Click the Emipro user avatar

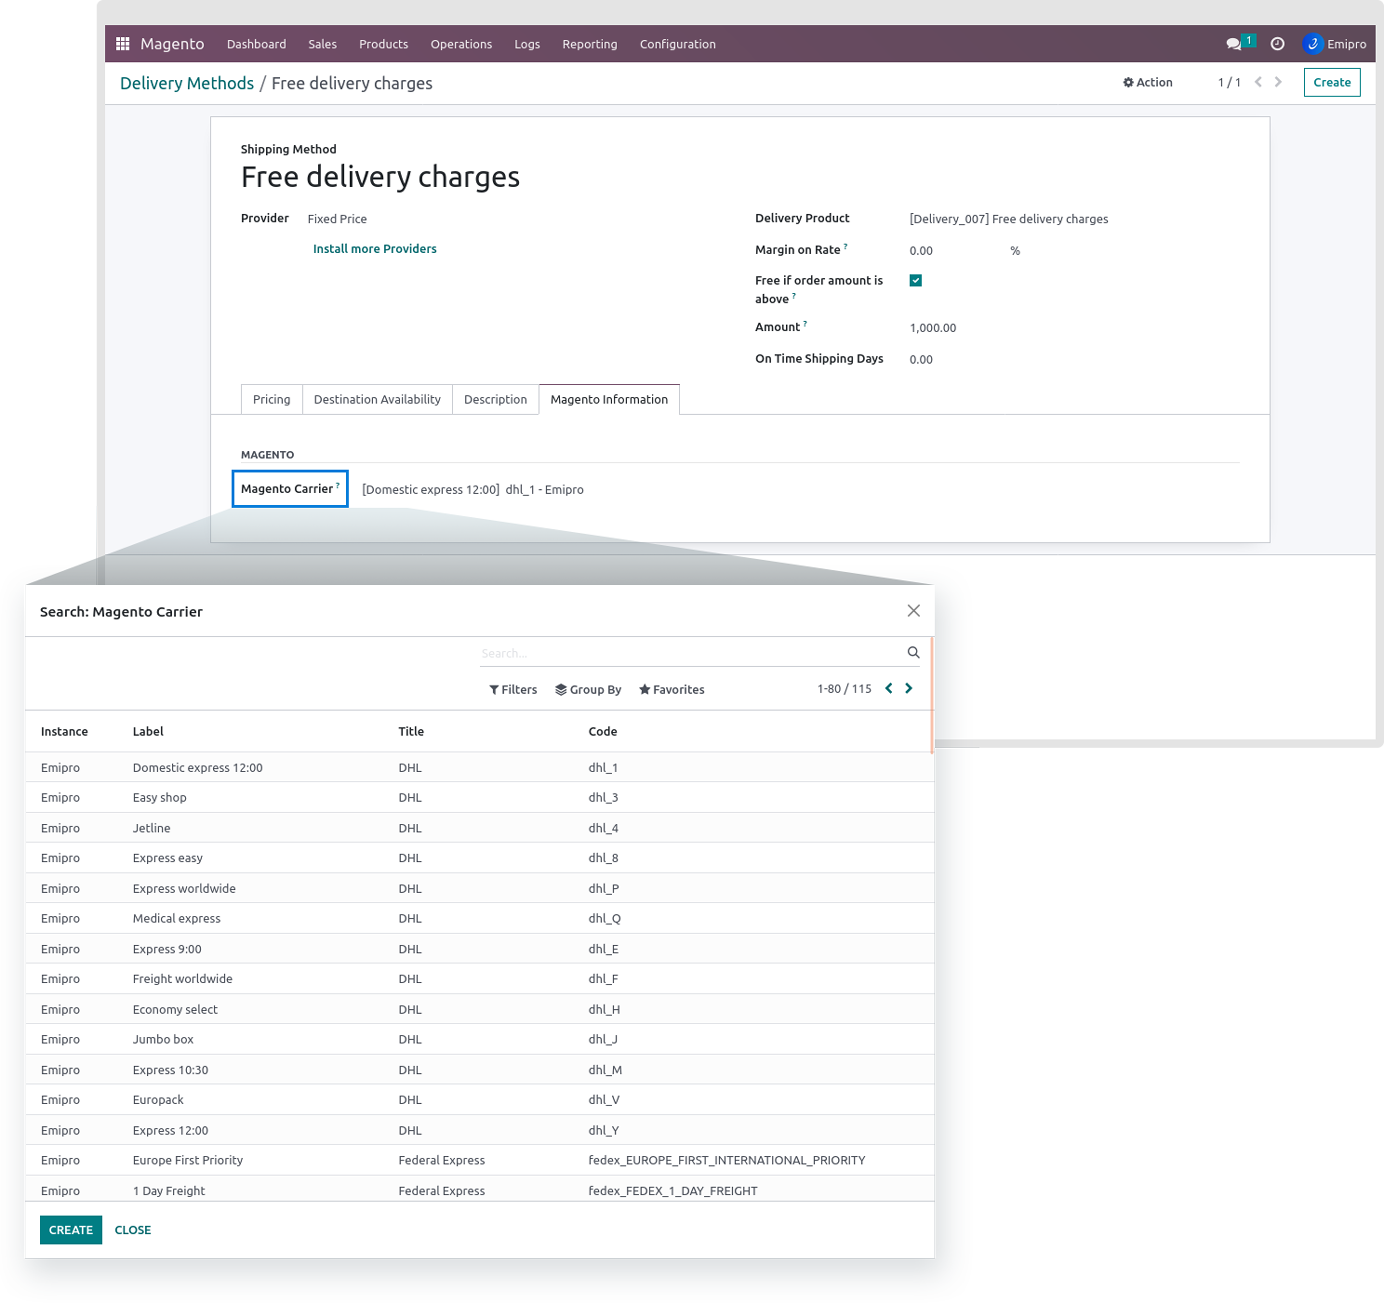coord(1313,44)
